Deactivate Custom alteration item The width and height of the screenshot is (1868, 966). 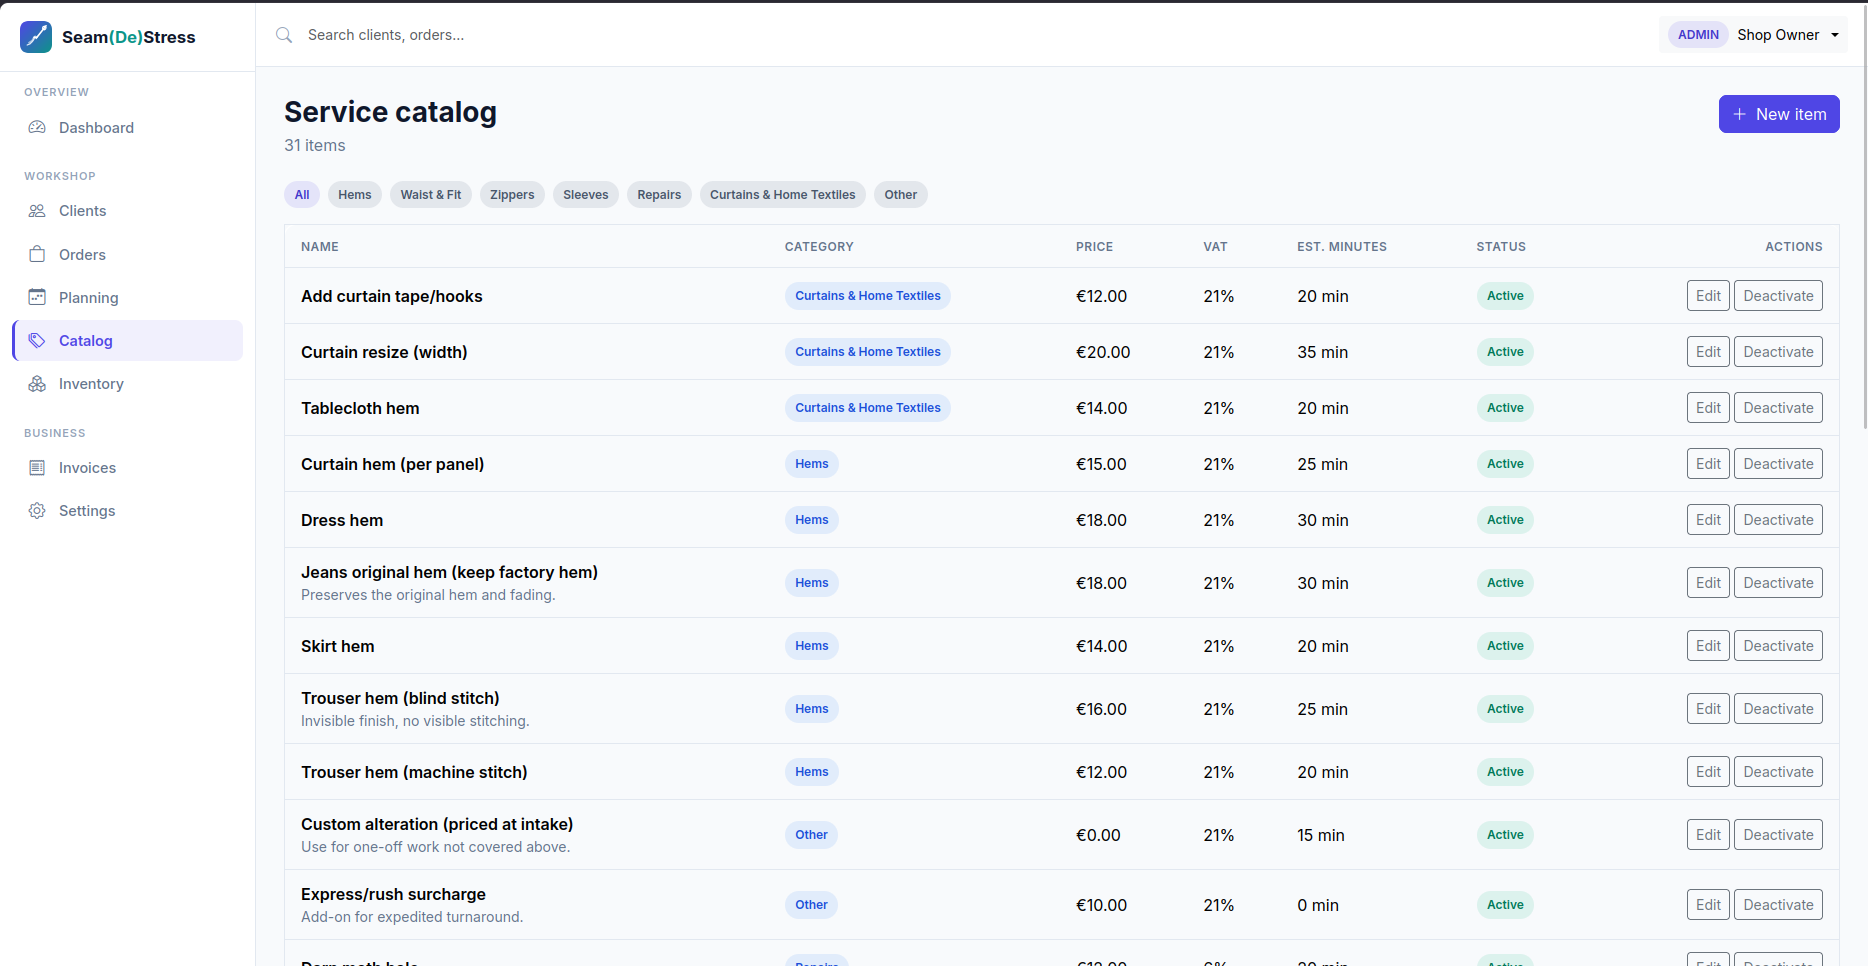[x=1778, y=835]
